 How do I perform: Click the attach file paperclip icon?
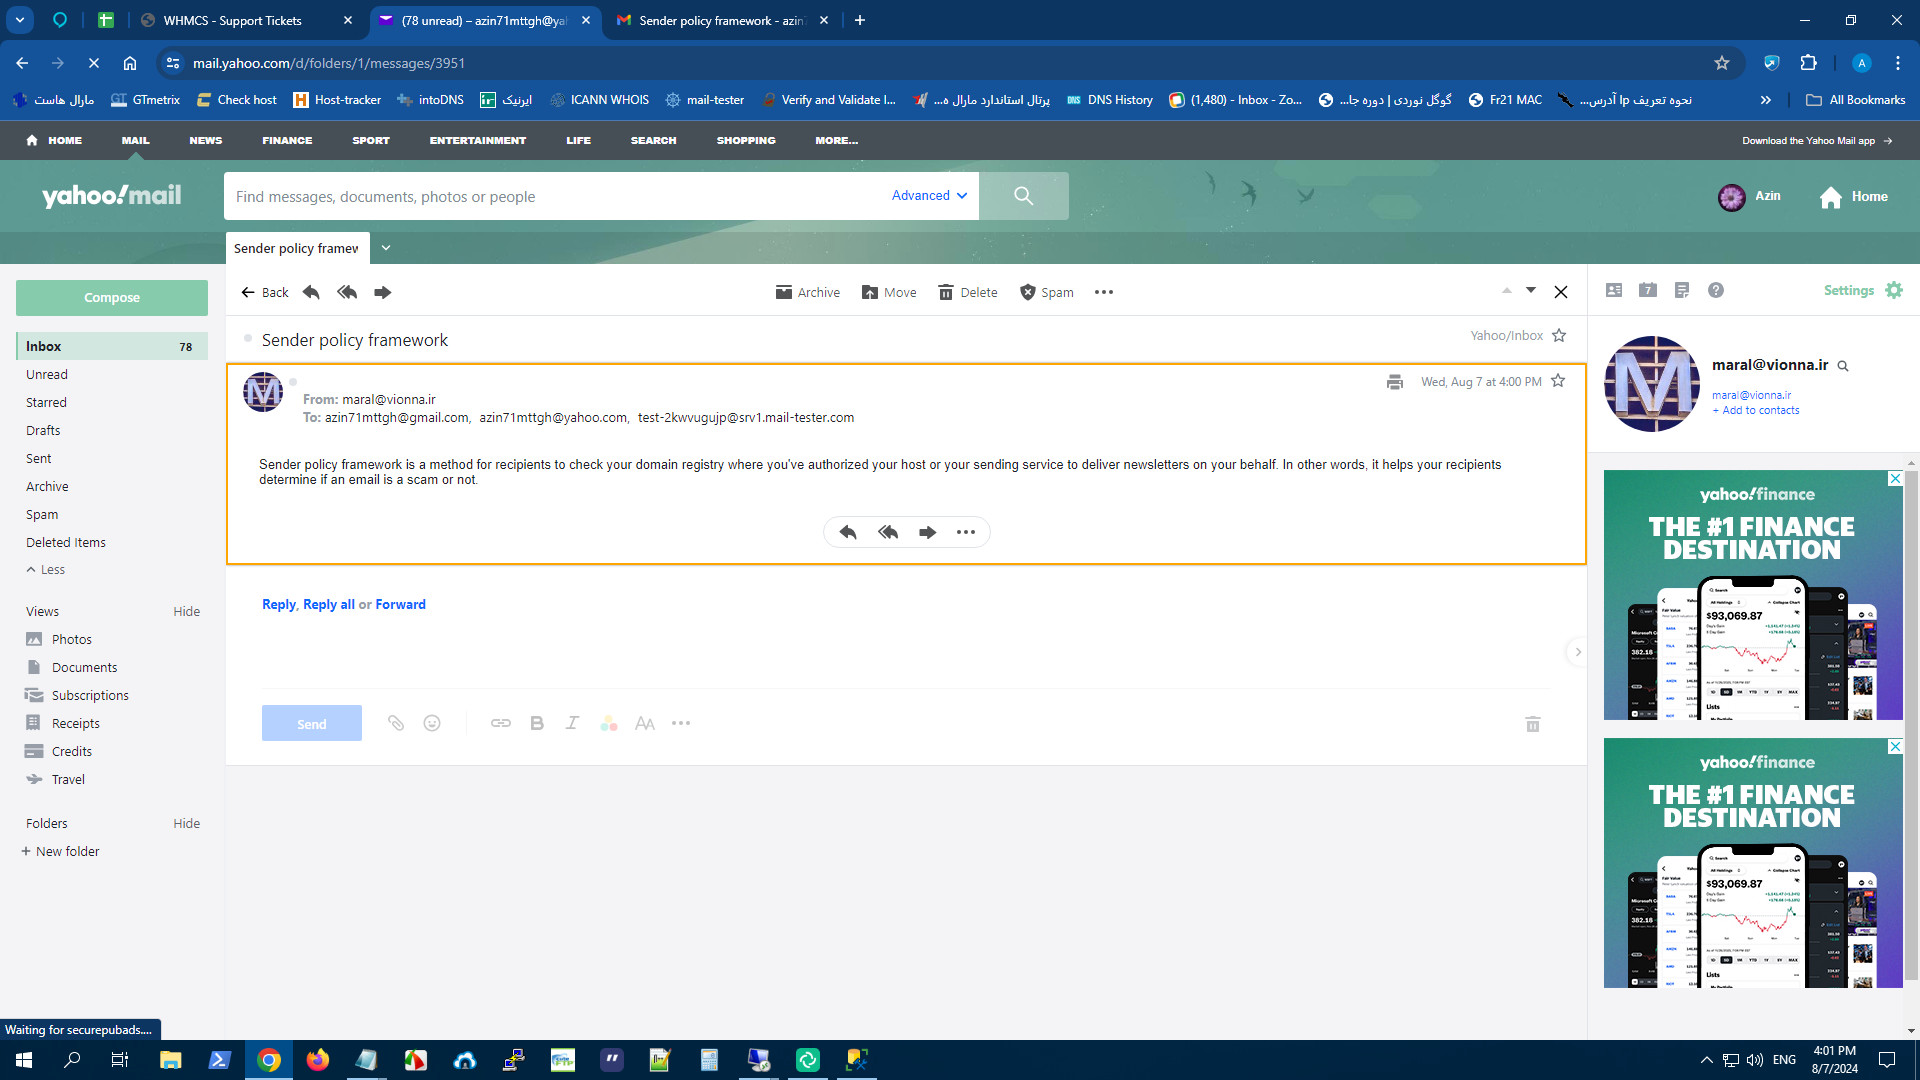(396, 723)
